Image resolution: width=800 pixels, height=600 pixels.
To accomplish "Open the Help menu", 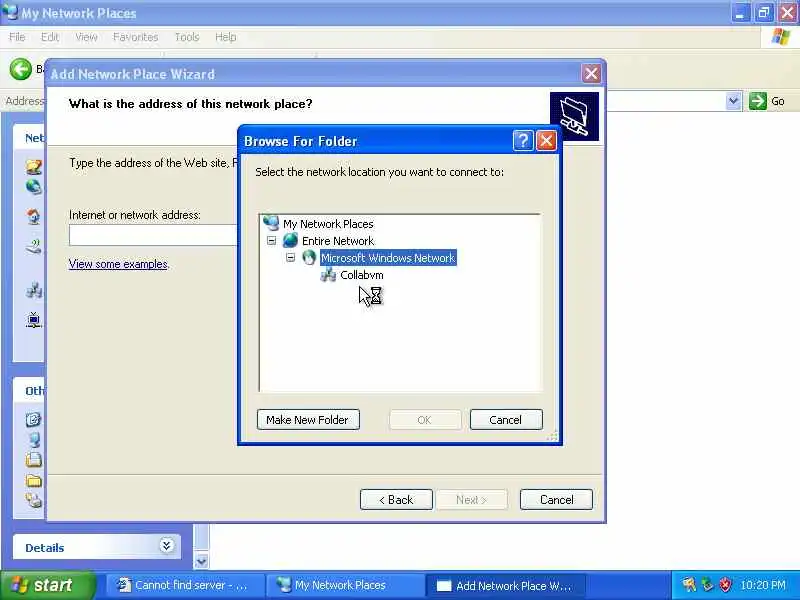I will 226,37.
